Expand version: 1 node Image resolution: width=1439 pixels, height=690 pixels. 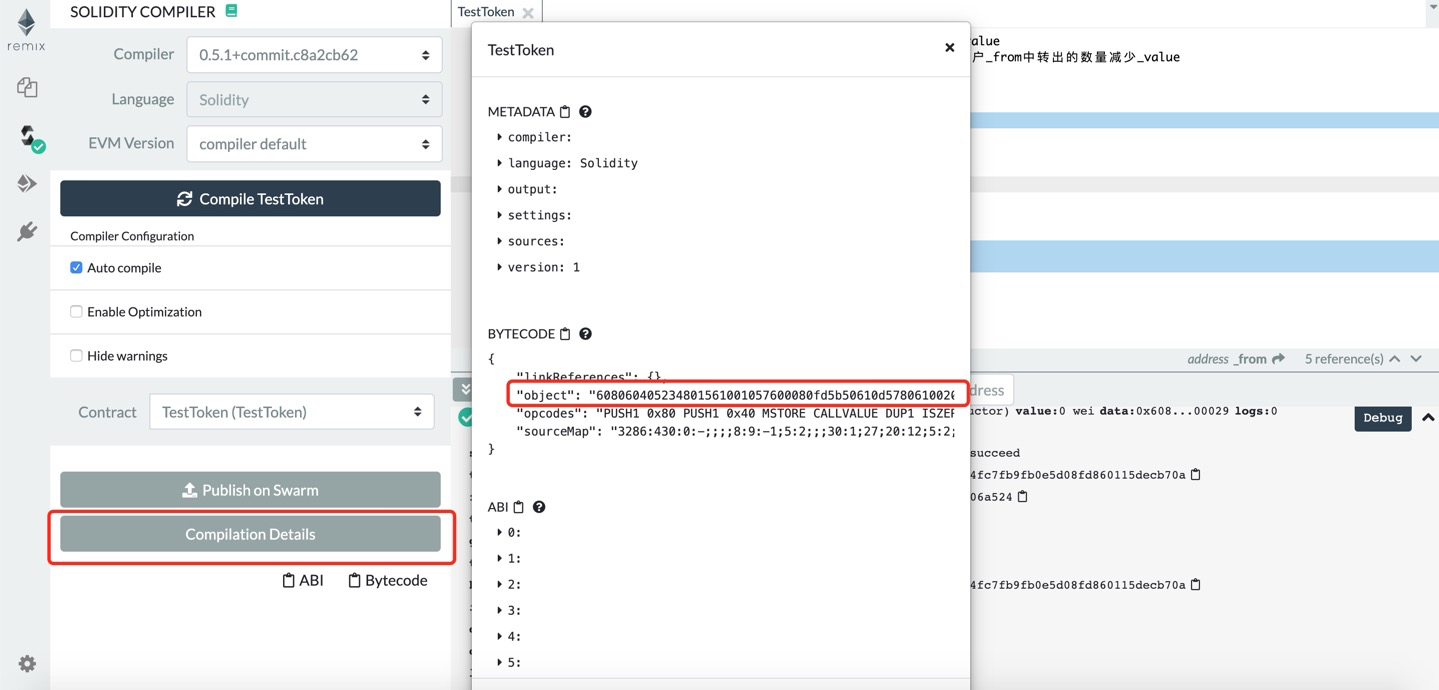click(499, 267)
